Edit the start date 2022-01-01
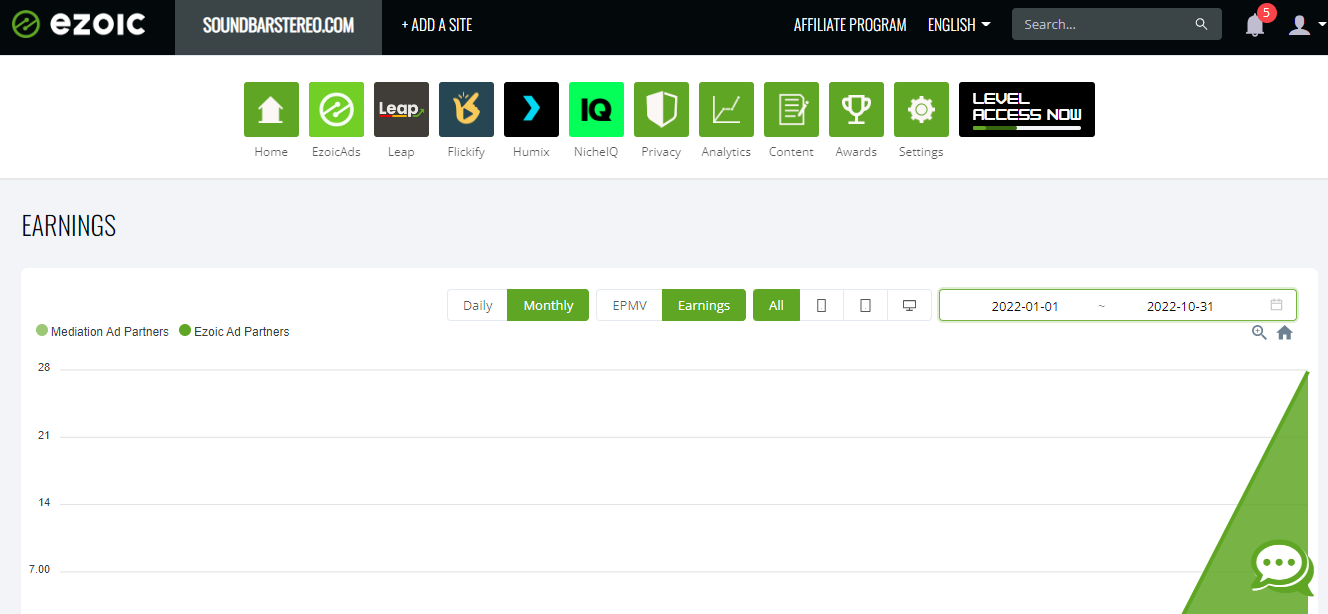The image size is (1328, 614). coord(1025,306)
